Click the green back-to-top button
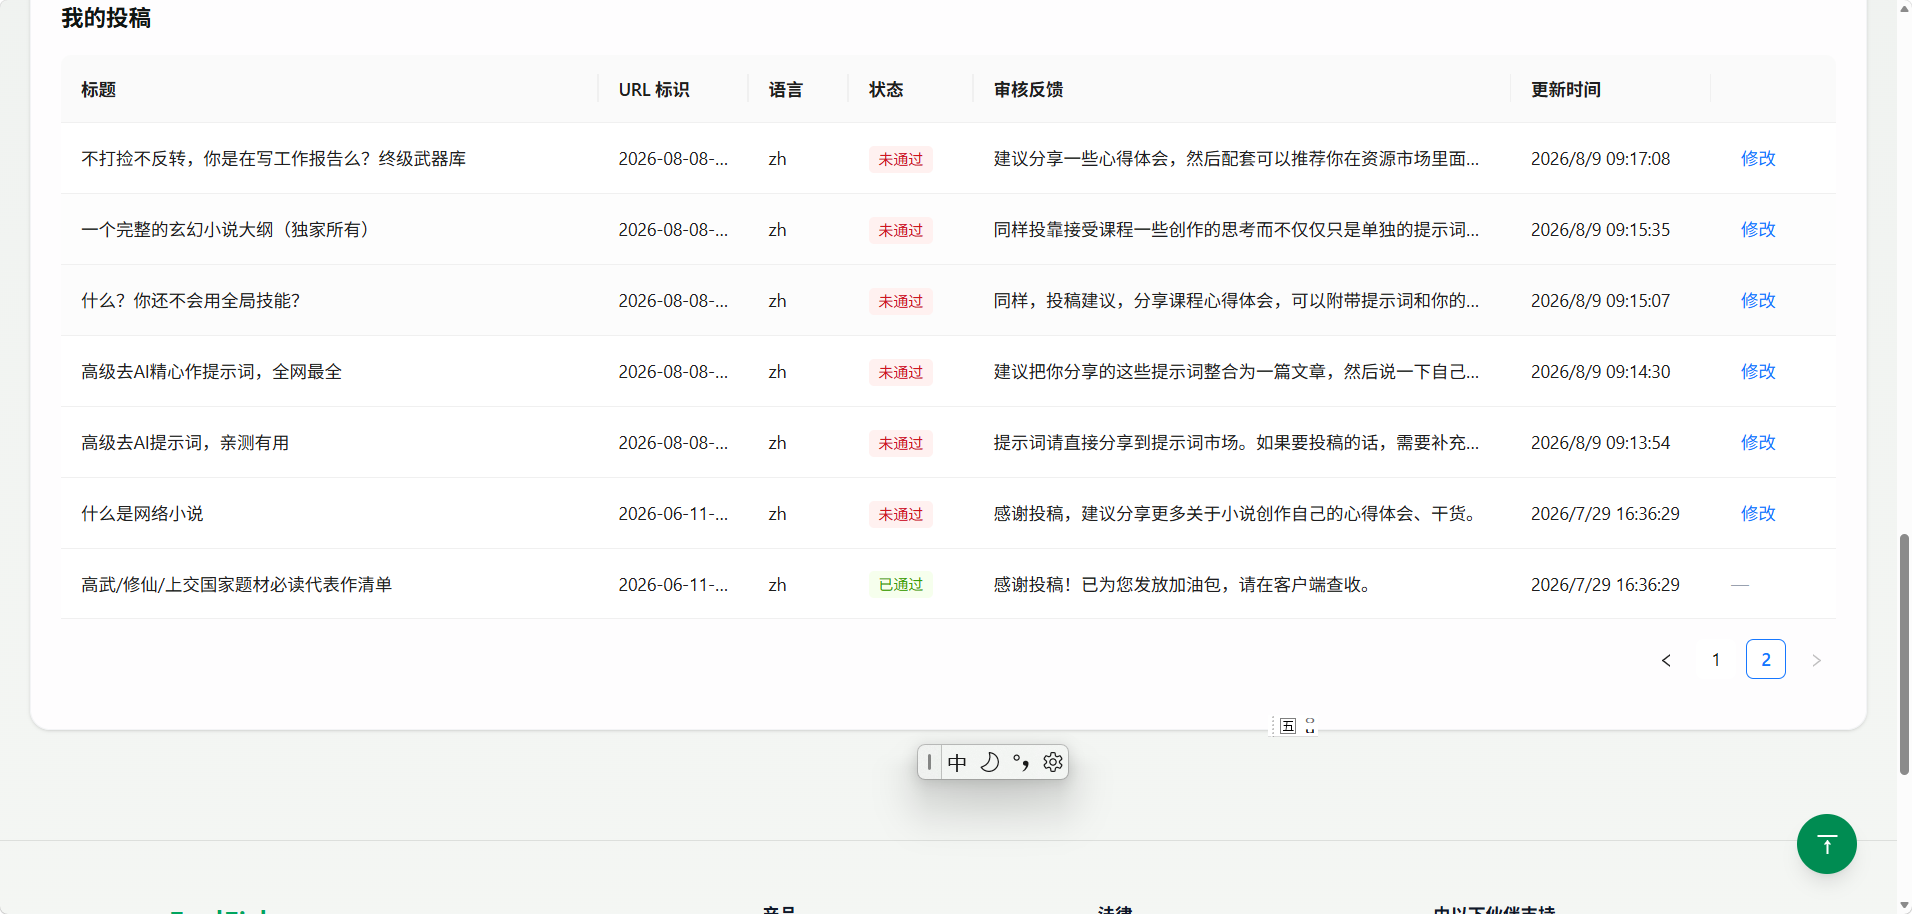The width and height of the screenshot is (1912, 914). pos(1826,844)
